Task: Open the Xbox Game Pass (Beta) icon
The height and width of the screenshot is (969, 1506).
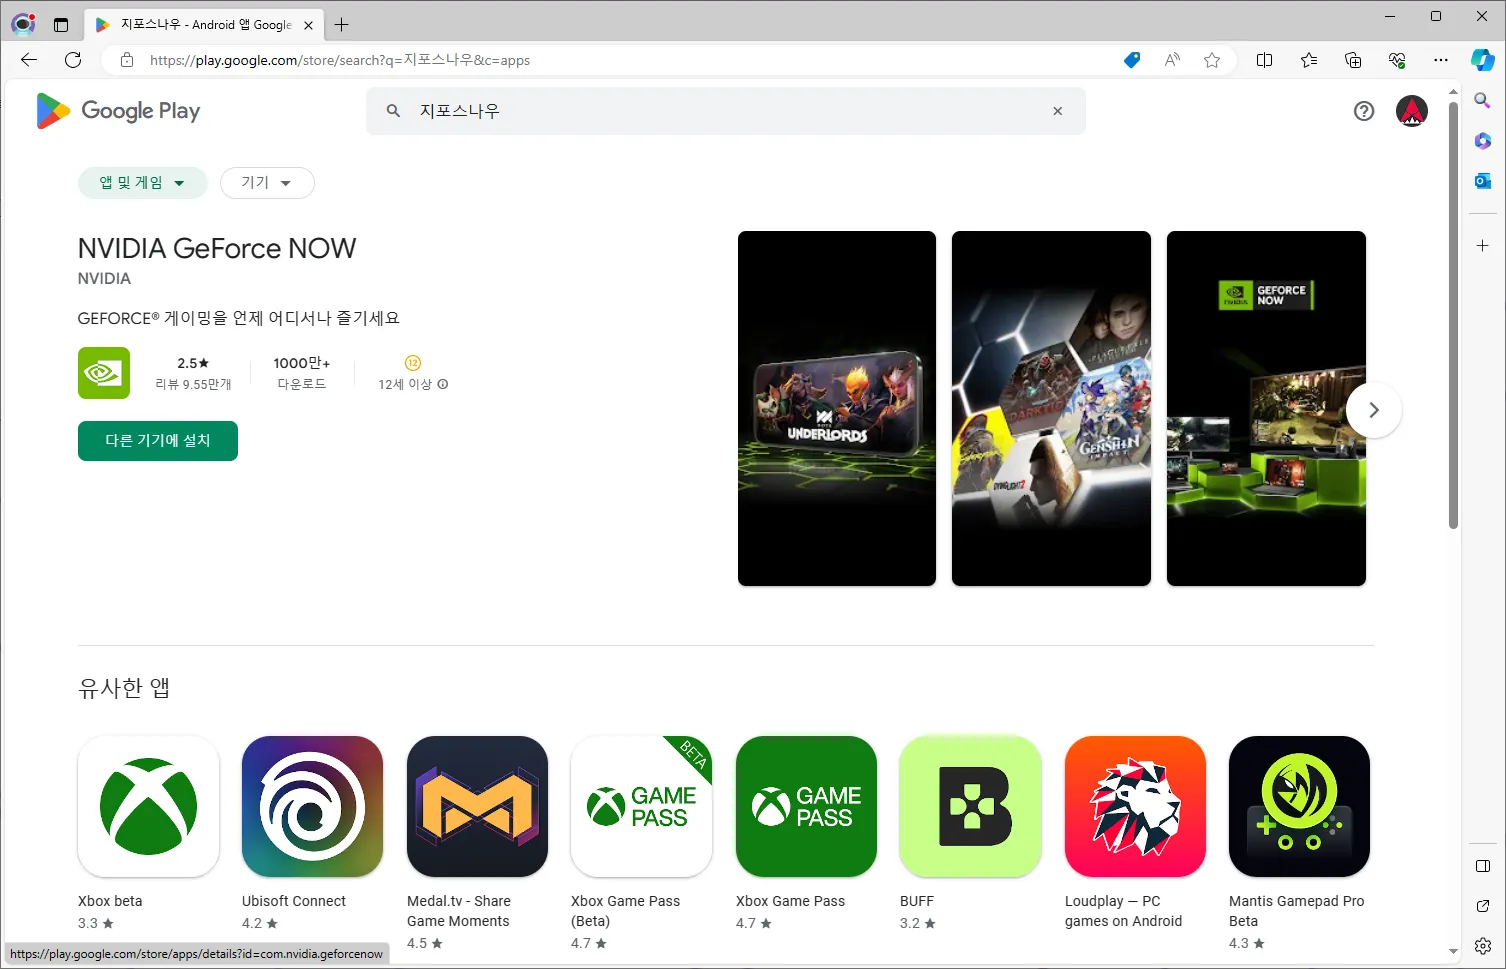Action: pos(641,807)
